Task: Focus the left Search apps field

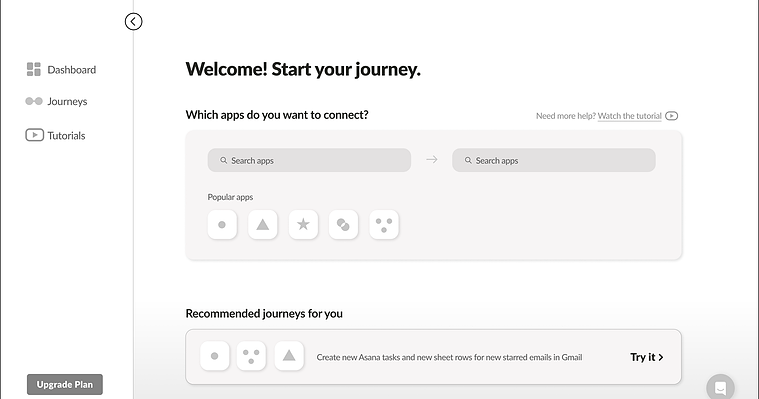Action: click(x=309, y=160)
